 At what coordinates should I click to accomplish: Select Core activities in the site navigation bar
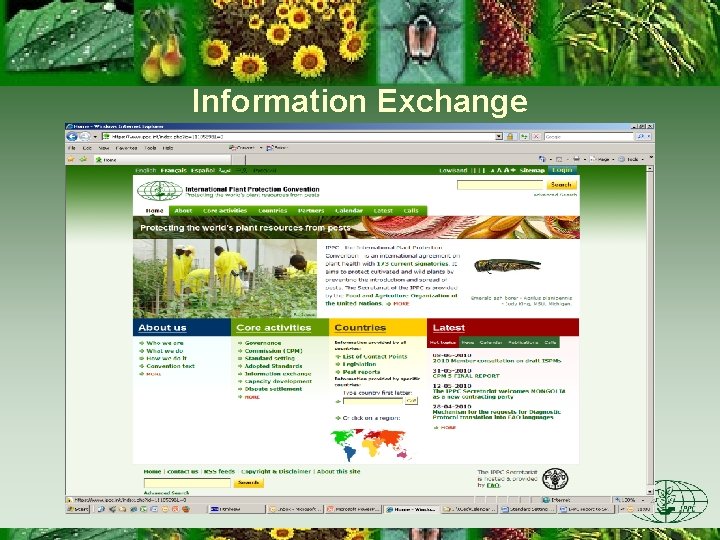(225, 211)
